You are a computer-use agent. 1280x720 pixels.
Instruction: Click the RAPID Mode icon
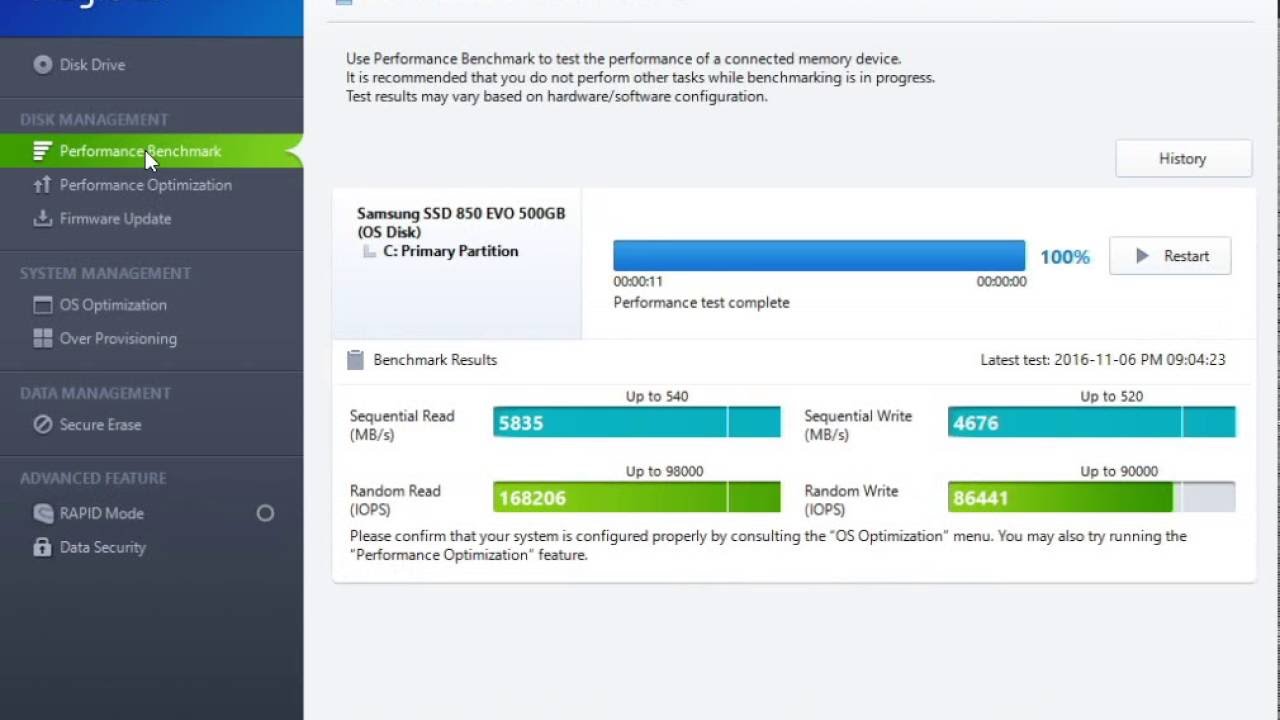[x=42, y=513]
